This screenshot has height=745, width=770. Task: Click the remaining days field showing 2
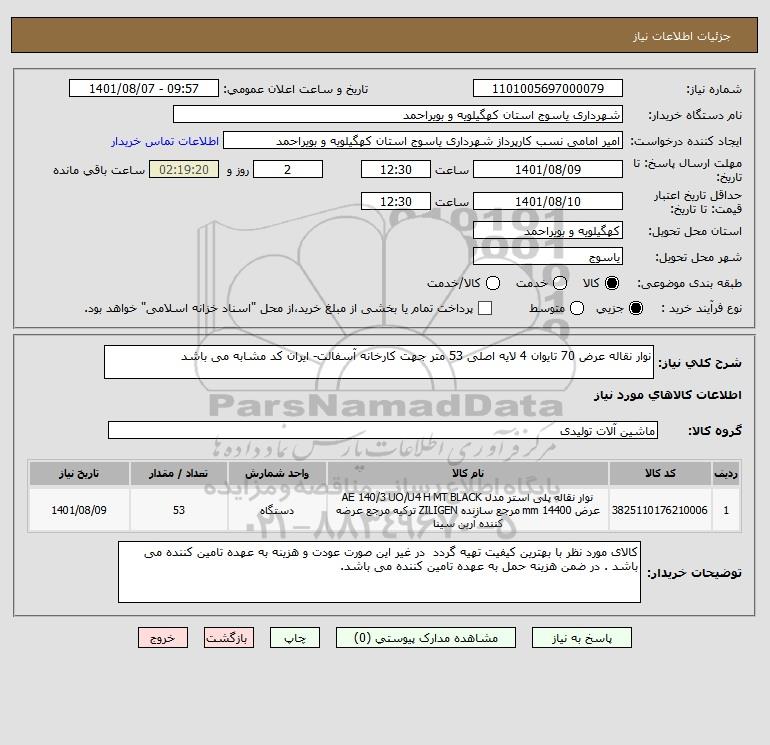(288, 169)
